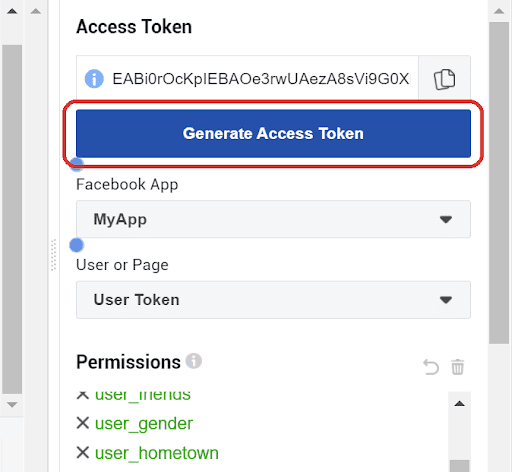512x472 pixels.
Task: Revert permissions with the undo arrow icon
Action: [x=431, y=367]
